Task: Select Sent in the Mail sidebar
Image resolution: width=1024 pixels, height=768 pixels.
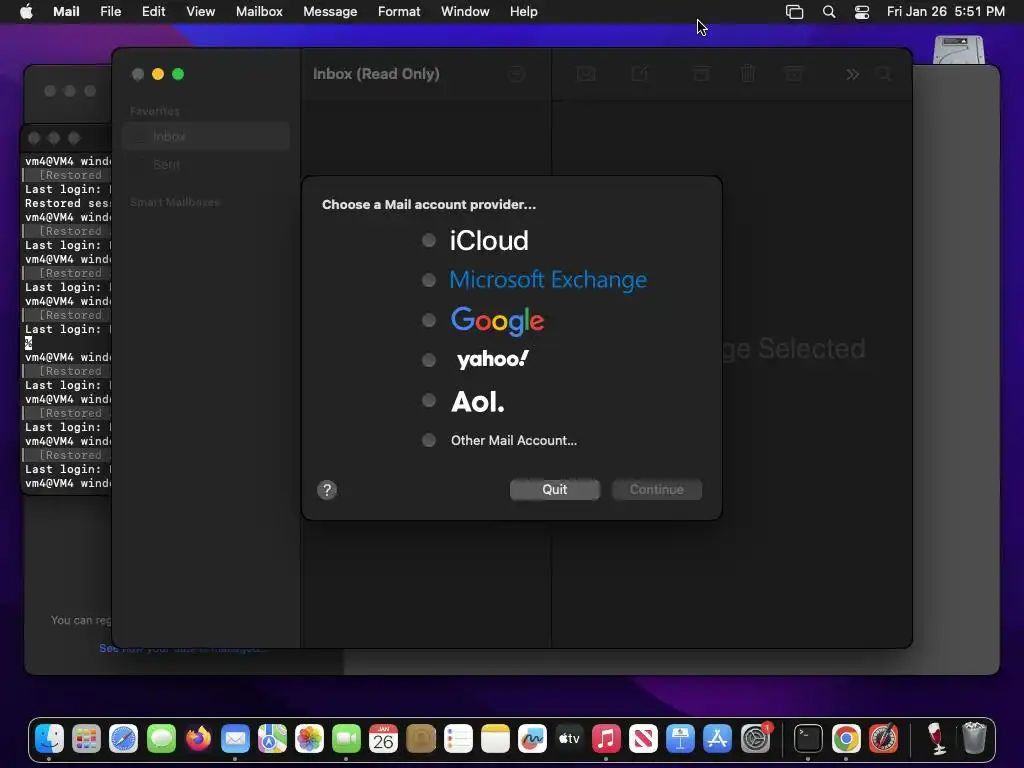Action: click(205, 165)
